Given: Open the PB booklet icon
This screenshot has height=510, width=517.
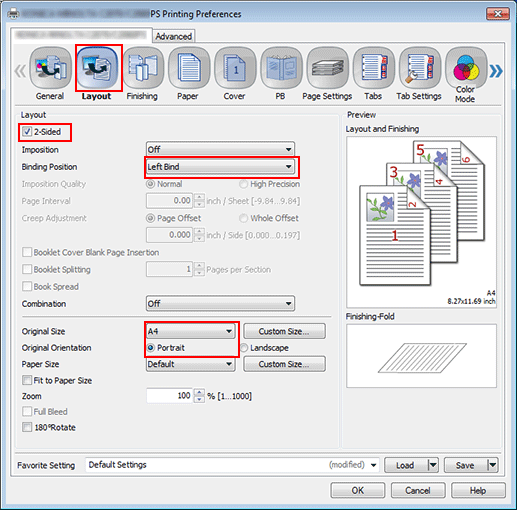Looking at the screenshot, I should [281, 68].
